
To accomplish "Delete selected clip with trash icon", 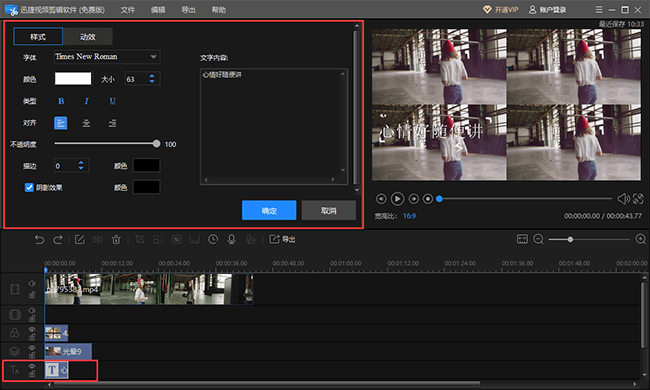I will [x=116, y=240].
